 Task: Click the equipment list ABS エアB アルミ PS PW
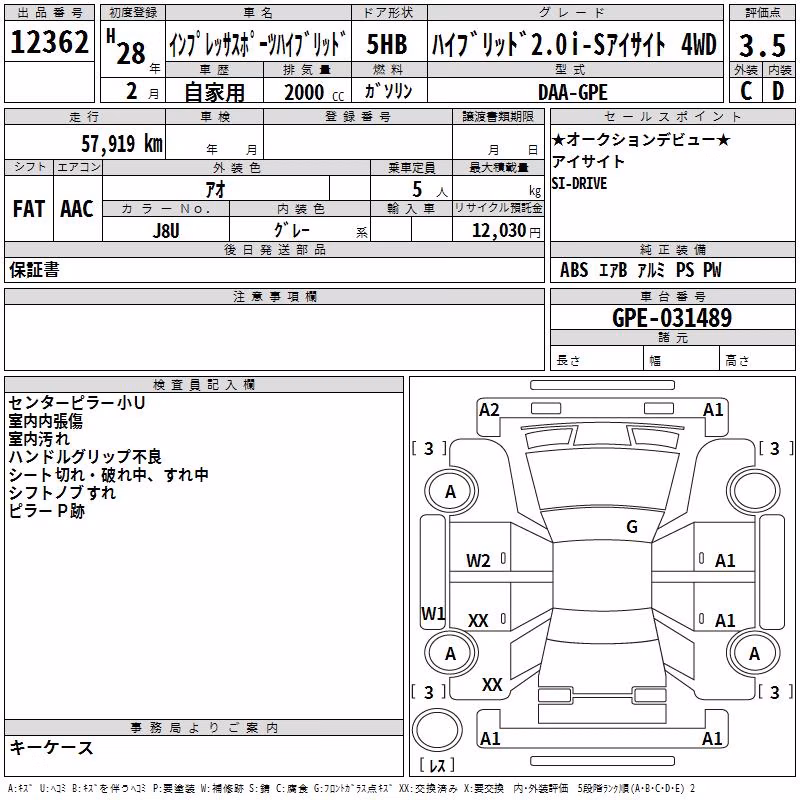click(640, 270)
